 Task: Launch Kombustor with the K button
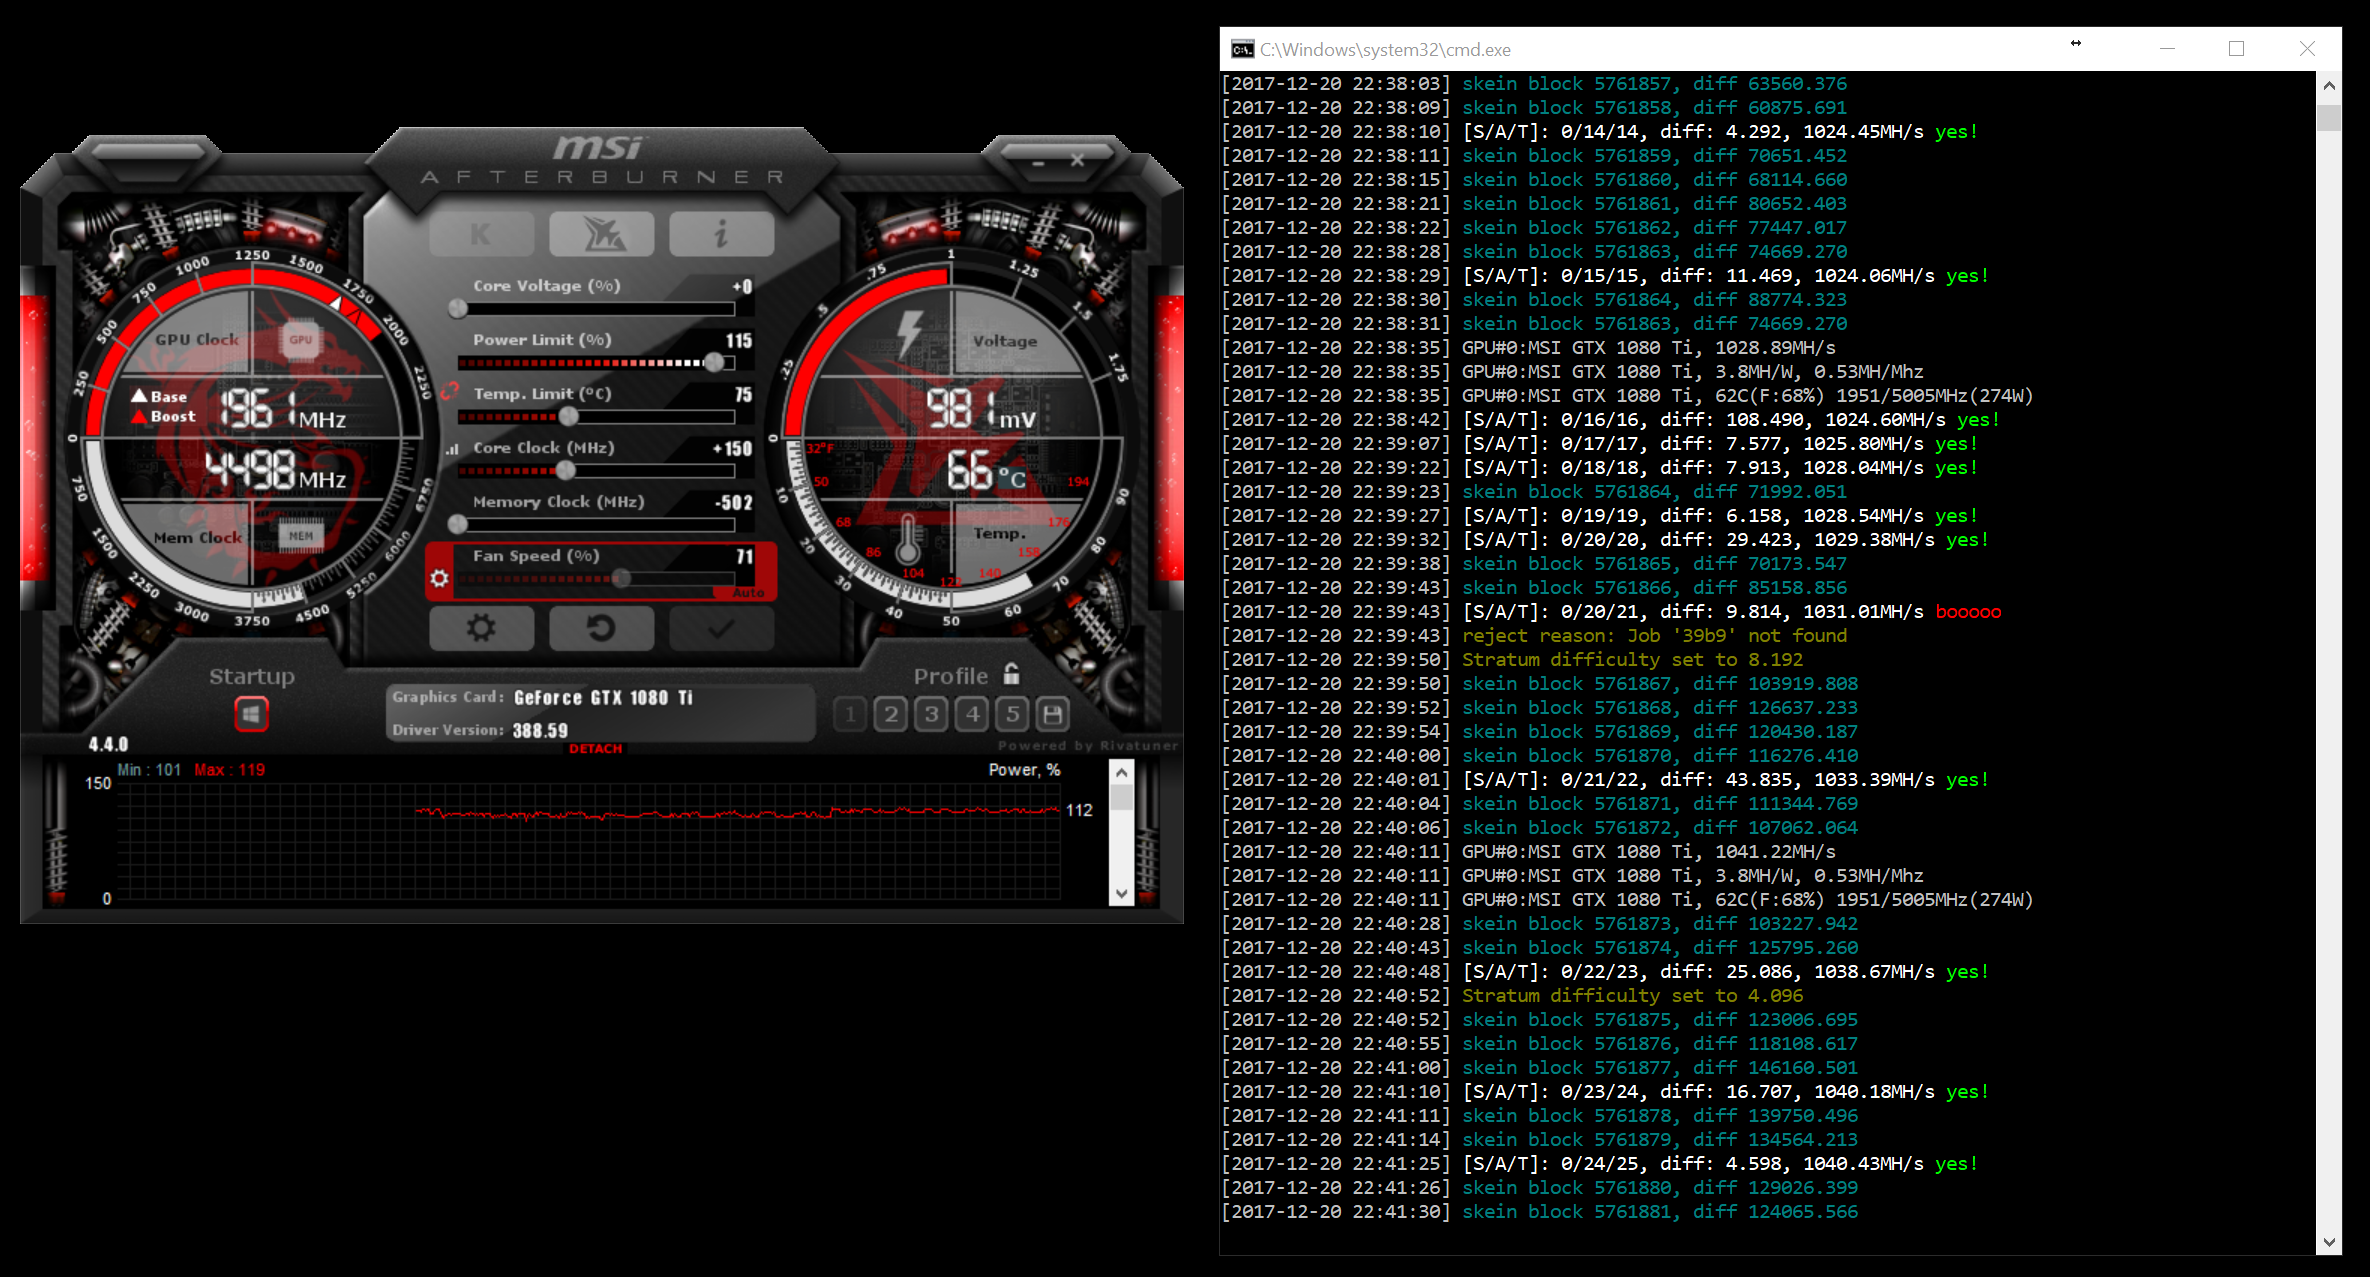click(481, 234)
